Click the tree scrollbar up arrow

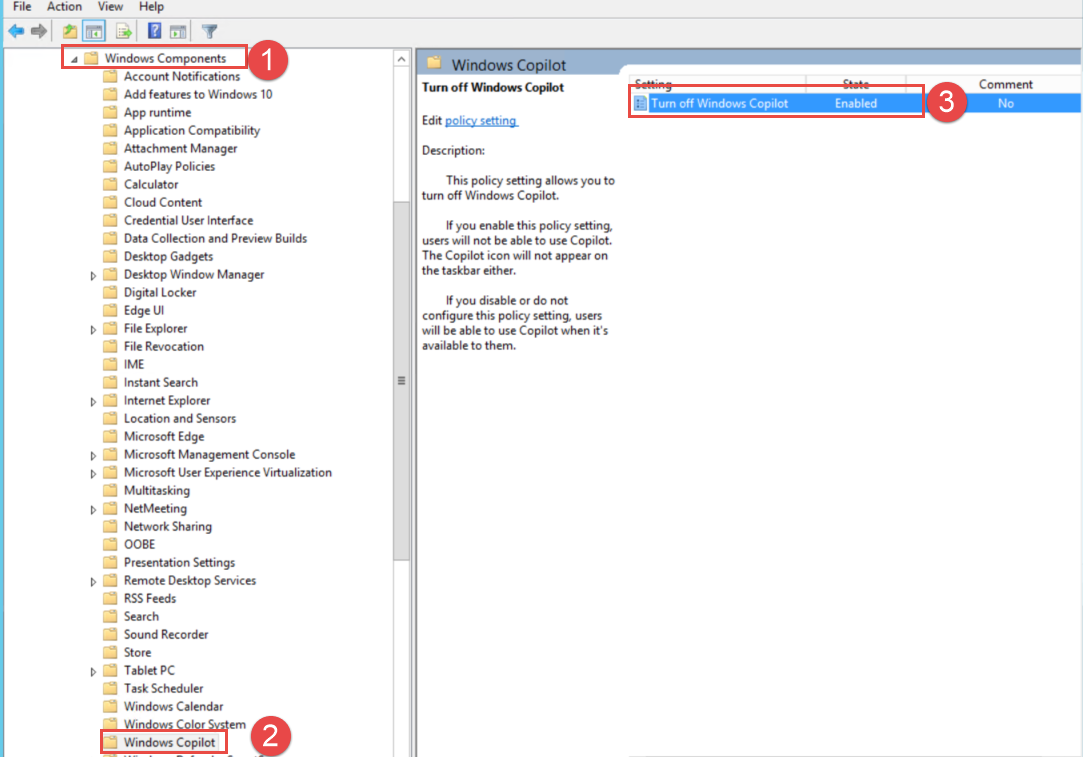401,59
